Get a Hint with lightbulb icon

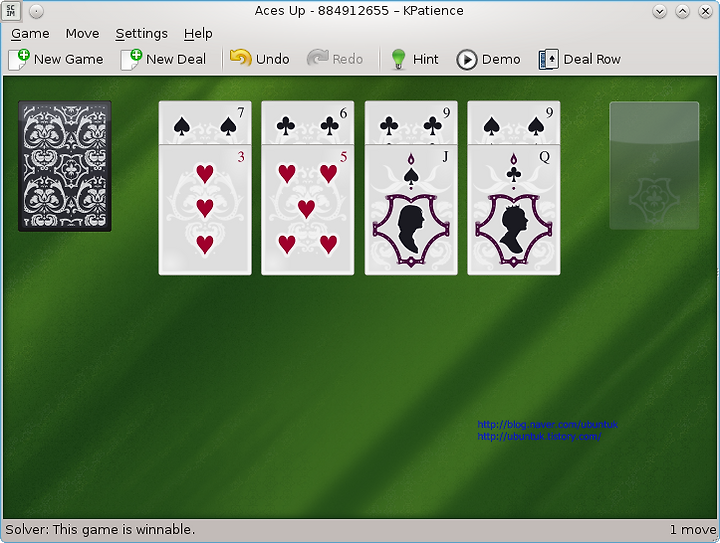point(415,59)
